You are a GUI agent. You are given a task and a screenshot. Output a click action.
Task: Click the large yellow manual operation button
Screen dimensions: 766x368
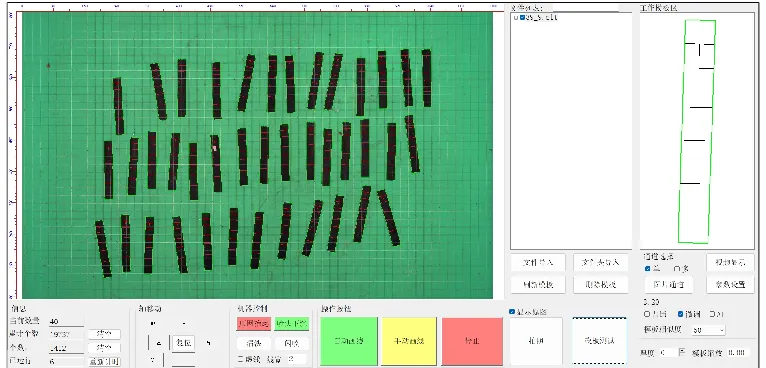[409, 341]
